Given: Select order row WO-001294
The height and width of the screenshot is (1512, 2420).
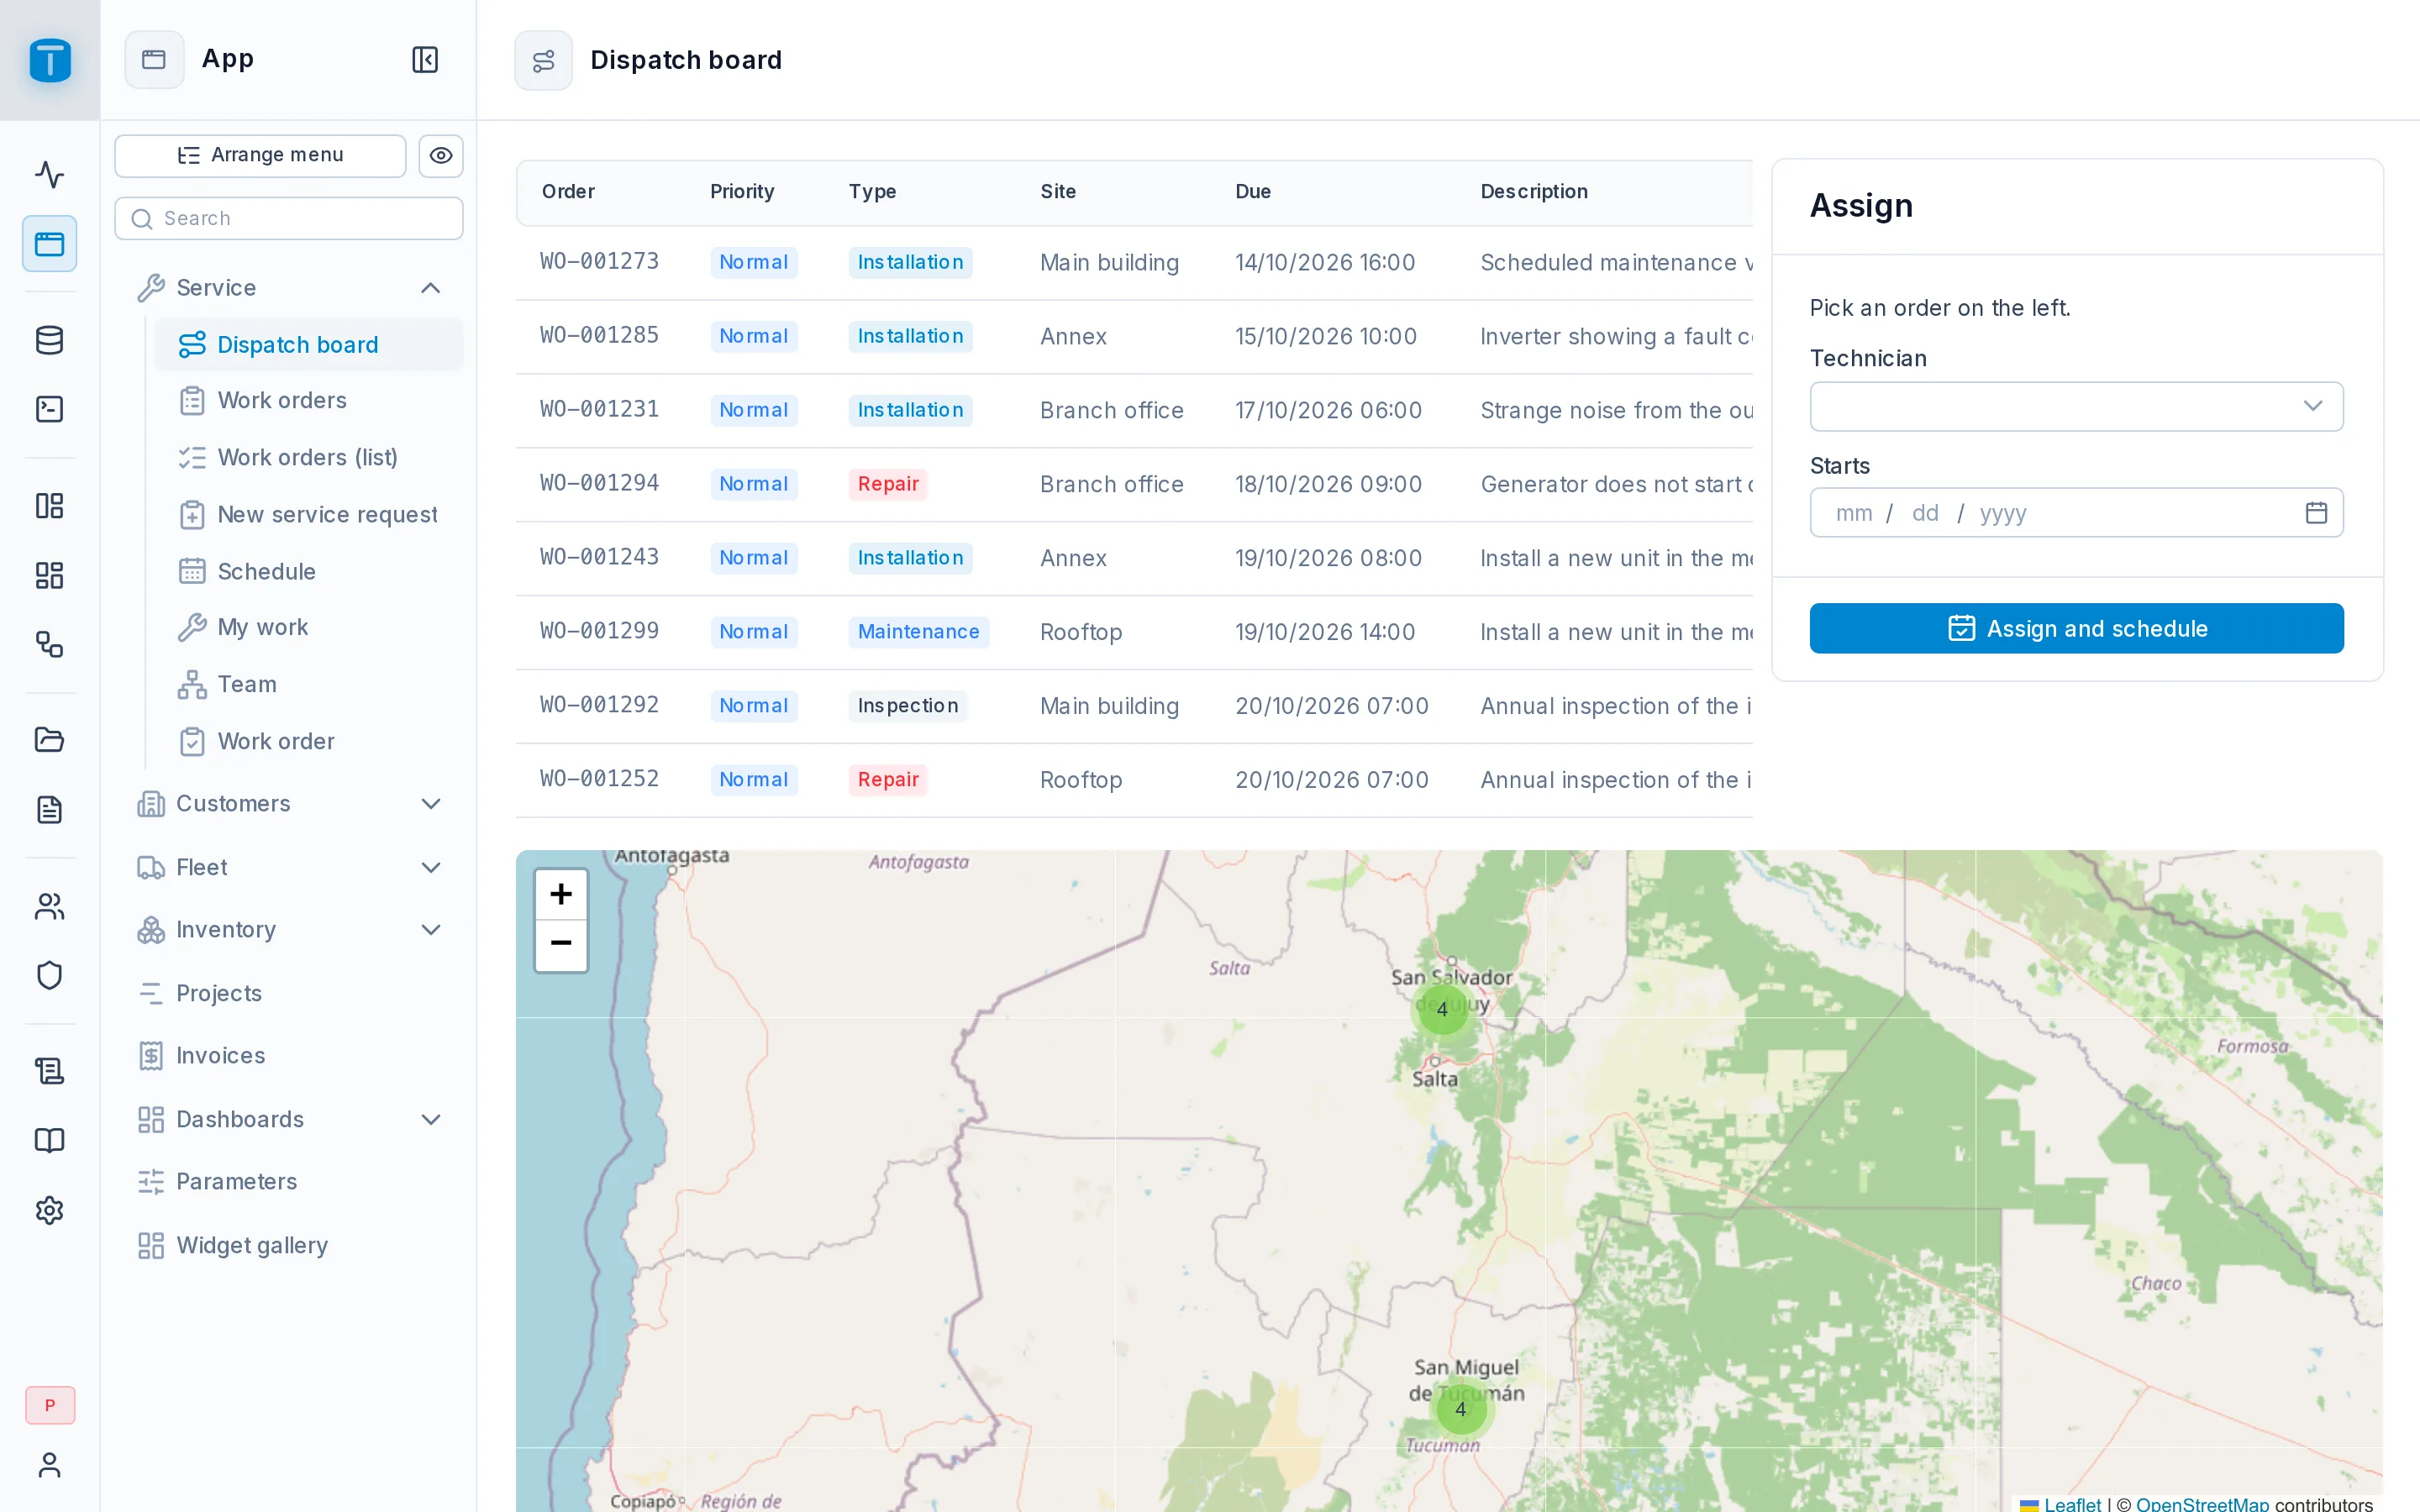Looking at the screenshot, I should click(x=1134, y=484).
